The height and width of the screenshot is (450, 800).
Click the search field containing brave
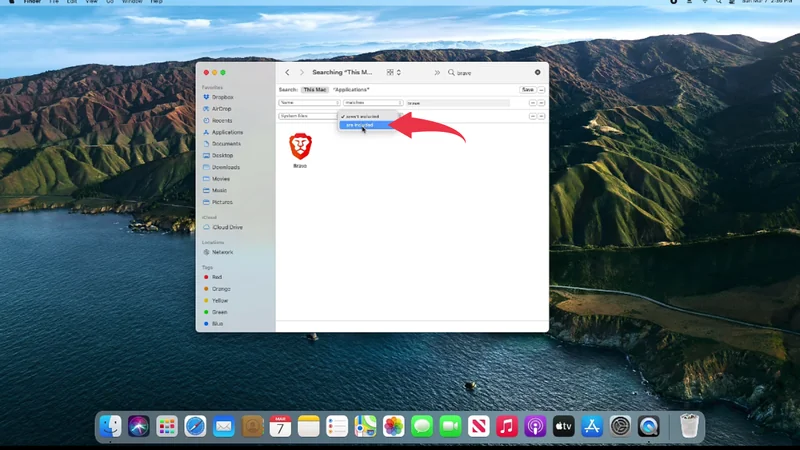point(490,73)
